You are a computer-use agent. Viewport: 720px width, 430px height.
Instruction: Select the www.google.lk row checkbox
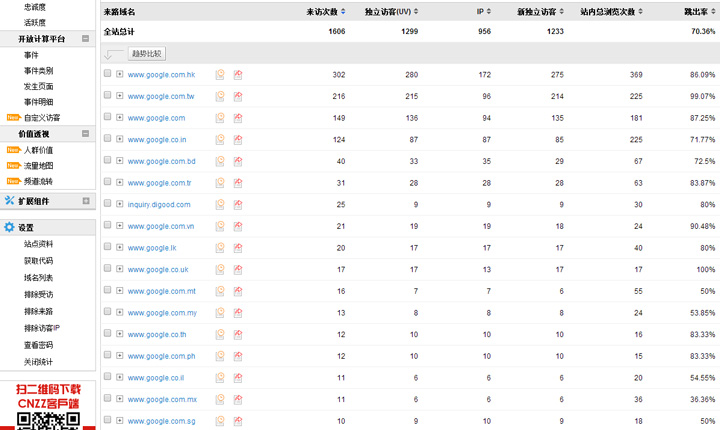click(108, 248)
